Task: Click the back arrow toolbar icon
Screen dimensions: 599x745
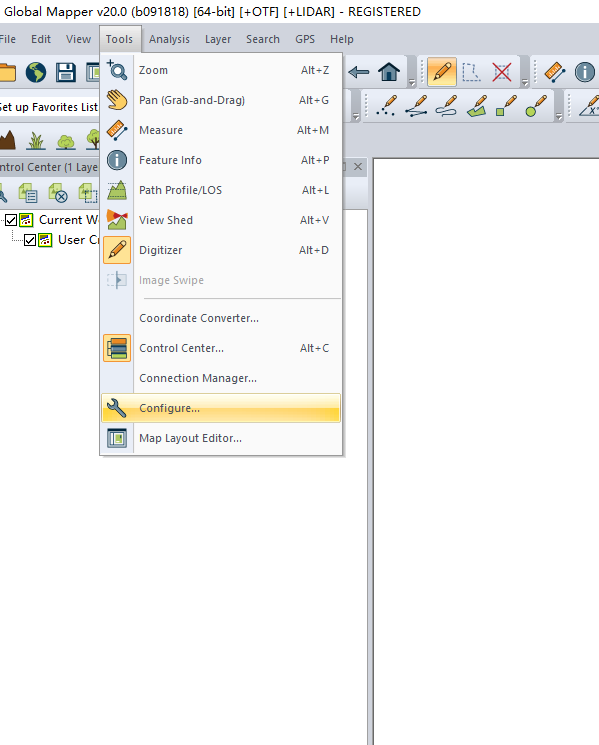Action: pos(359,72)
